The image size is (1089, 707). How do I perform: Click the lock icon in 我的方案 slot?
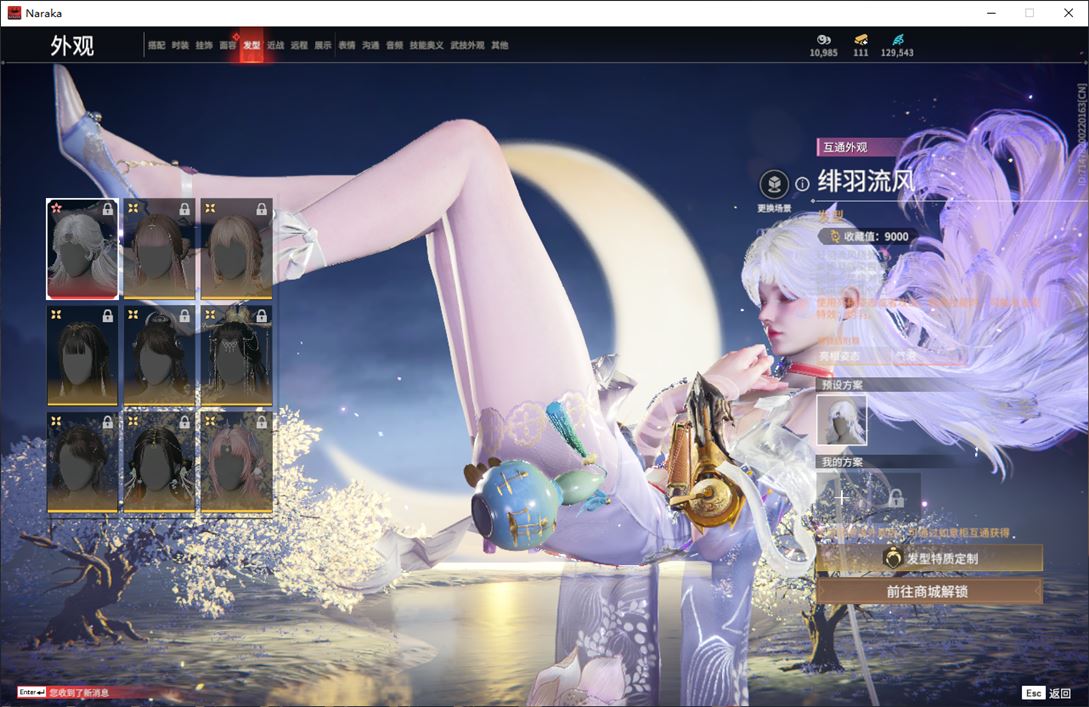coord(896,497)
